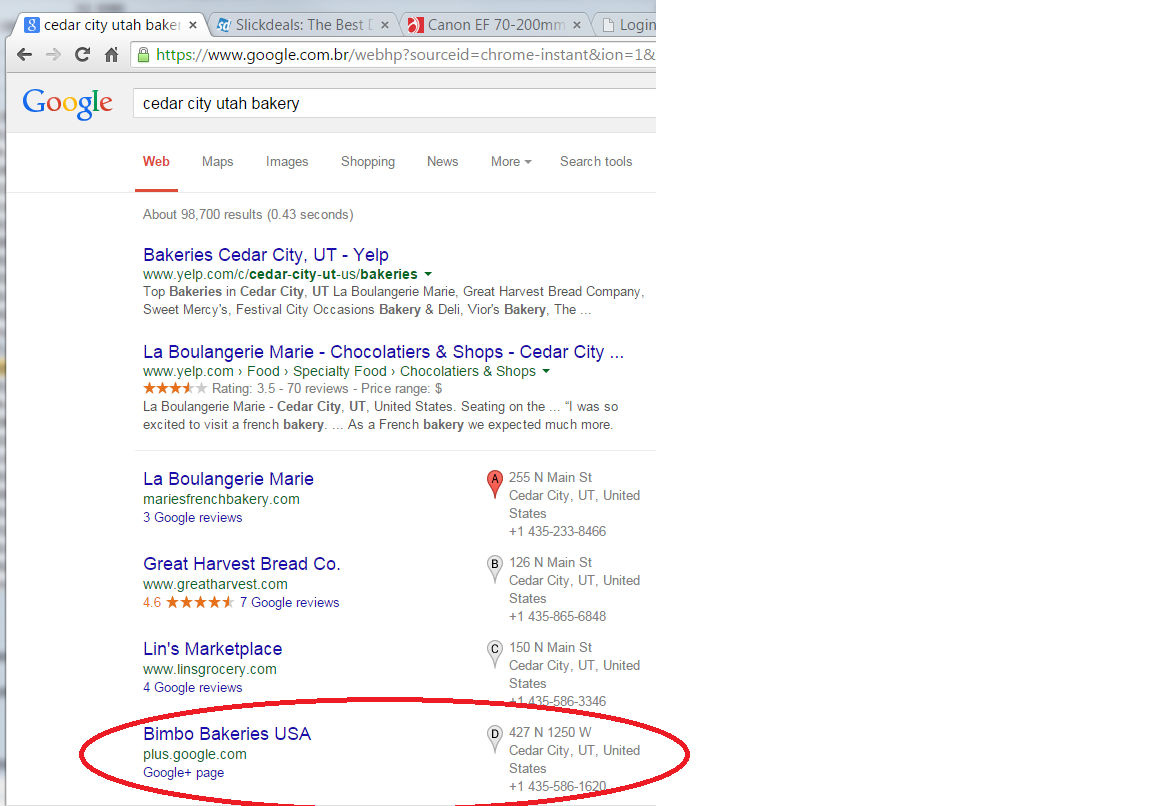The width and height of the screenshot is (1152, 806).
Task: Open the browser home page icon
Action: tap(111, 54)
